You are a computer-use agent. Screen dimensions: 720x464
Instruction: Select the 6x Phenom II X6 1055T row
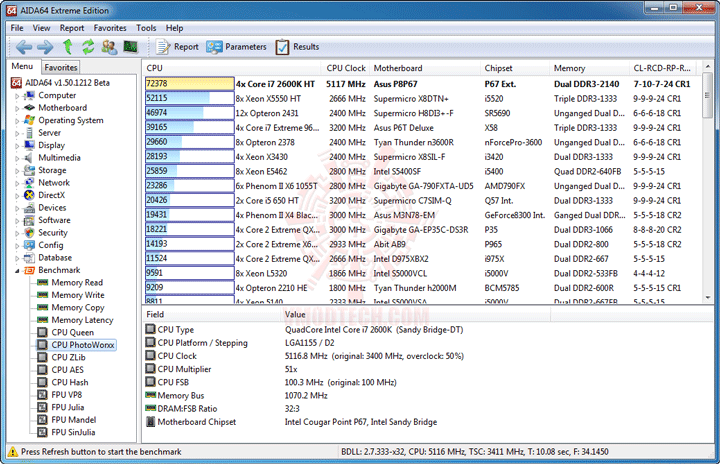point(423,186)
